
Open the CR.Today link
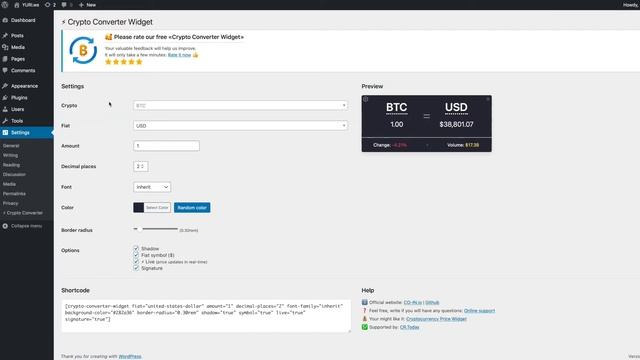pyautogui.click(x=409, y=327)
